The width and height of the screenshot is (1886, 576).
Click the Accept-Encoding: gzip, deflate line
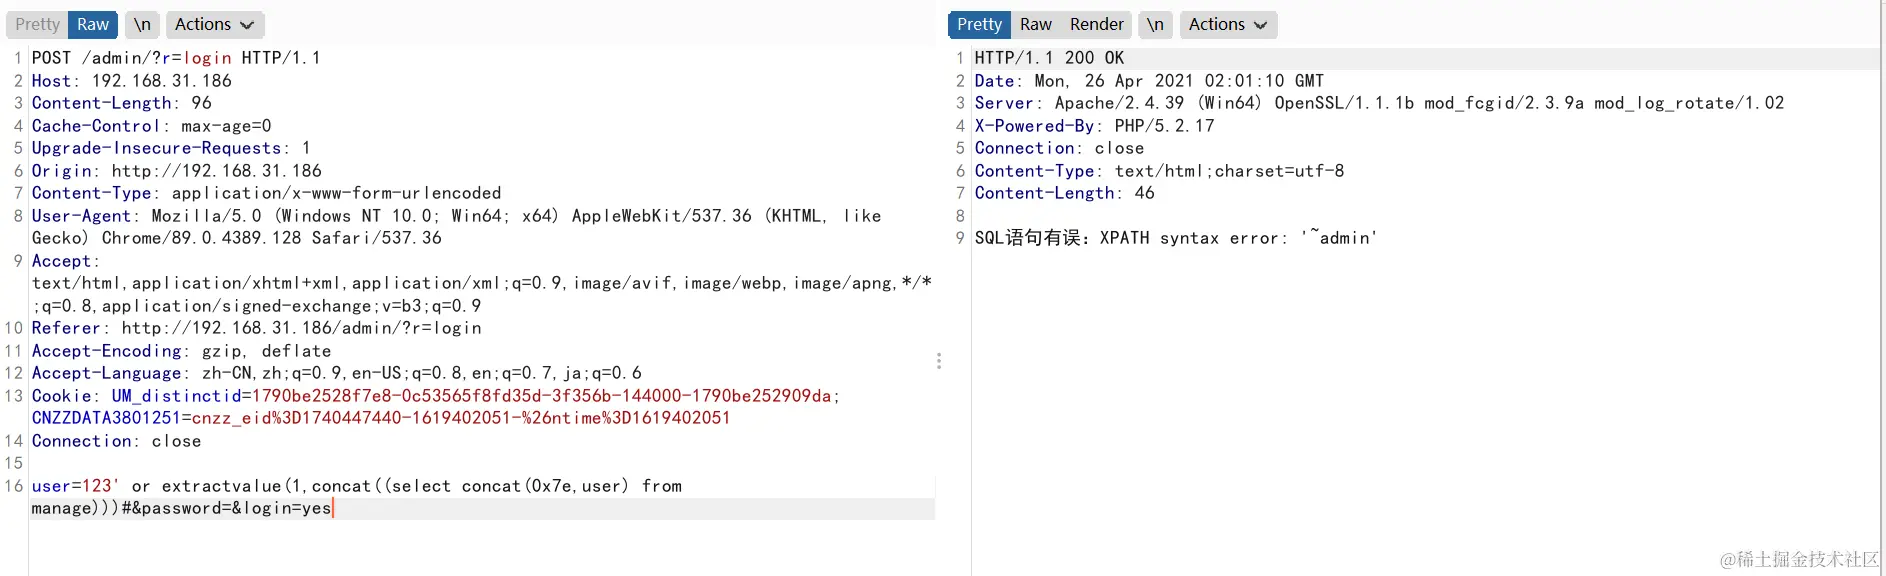(x=181, y=351)
